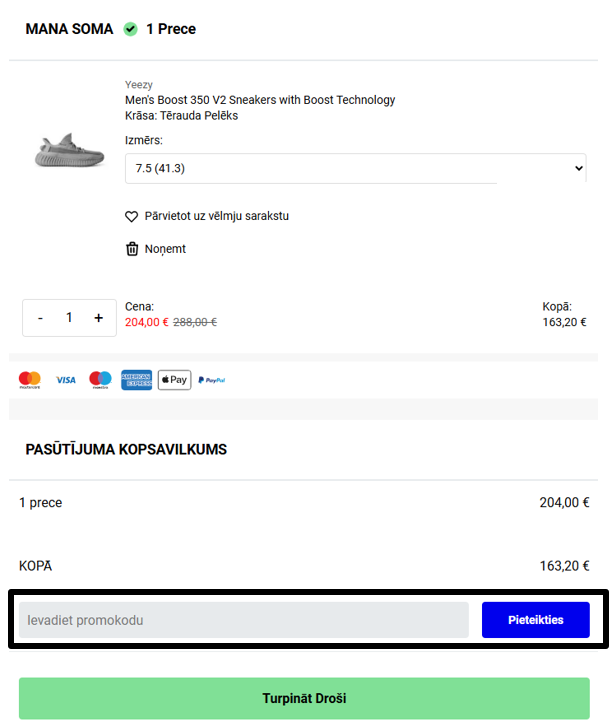Open the Men's Boost 350 V2 product title

[260, 100]
